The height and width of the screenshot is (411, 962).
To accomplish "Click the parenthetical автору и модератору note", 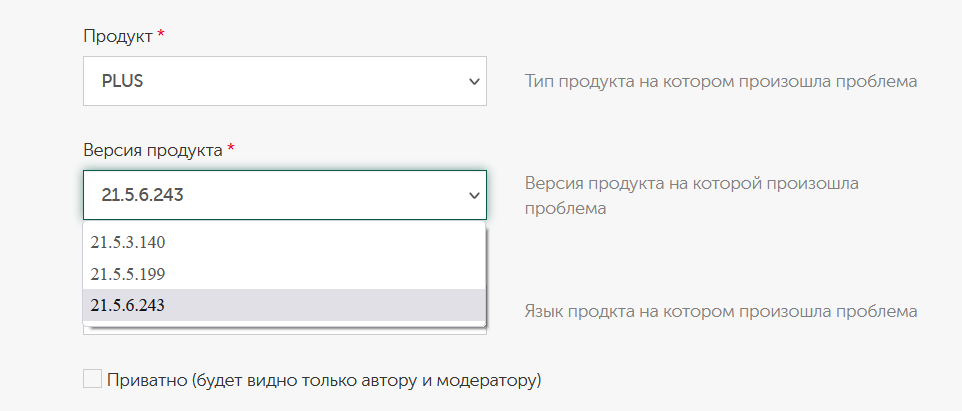I will click(x=366, y=380).
